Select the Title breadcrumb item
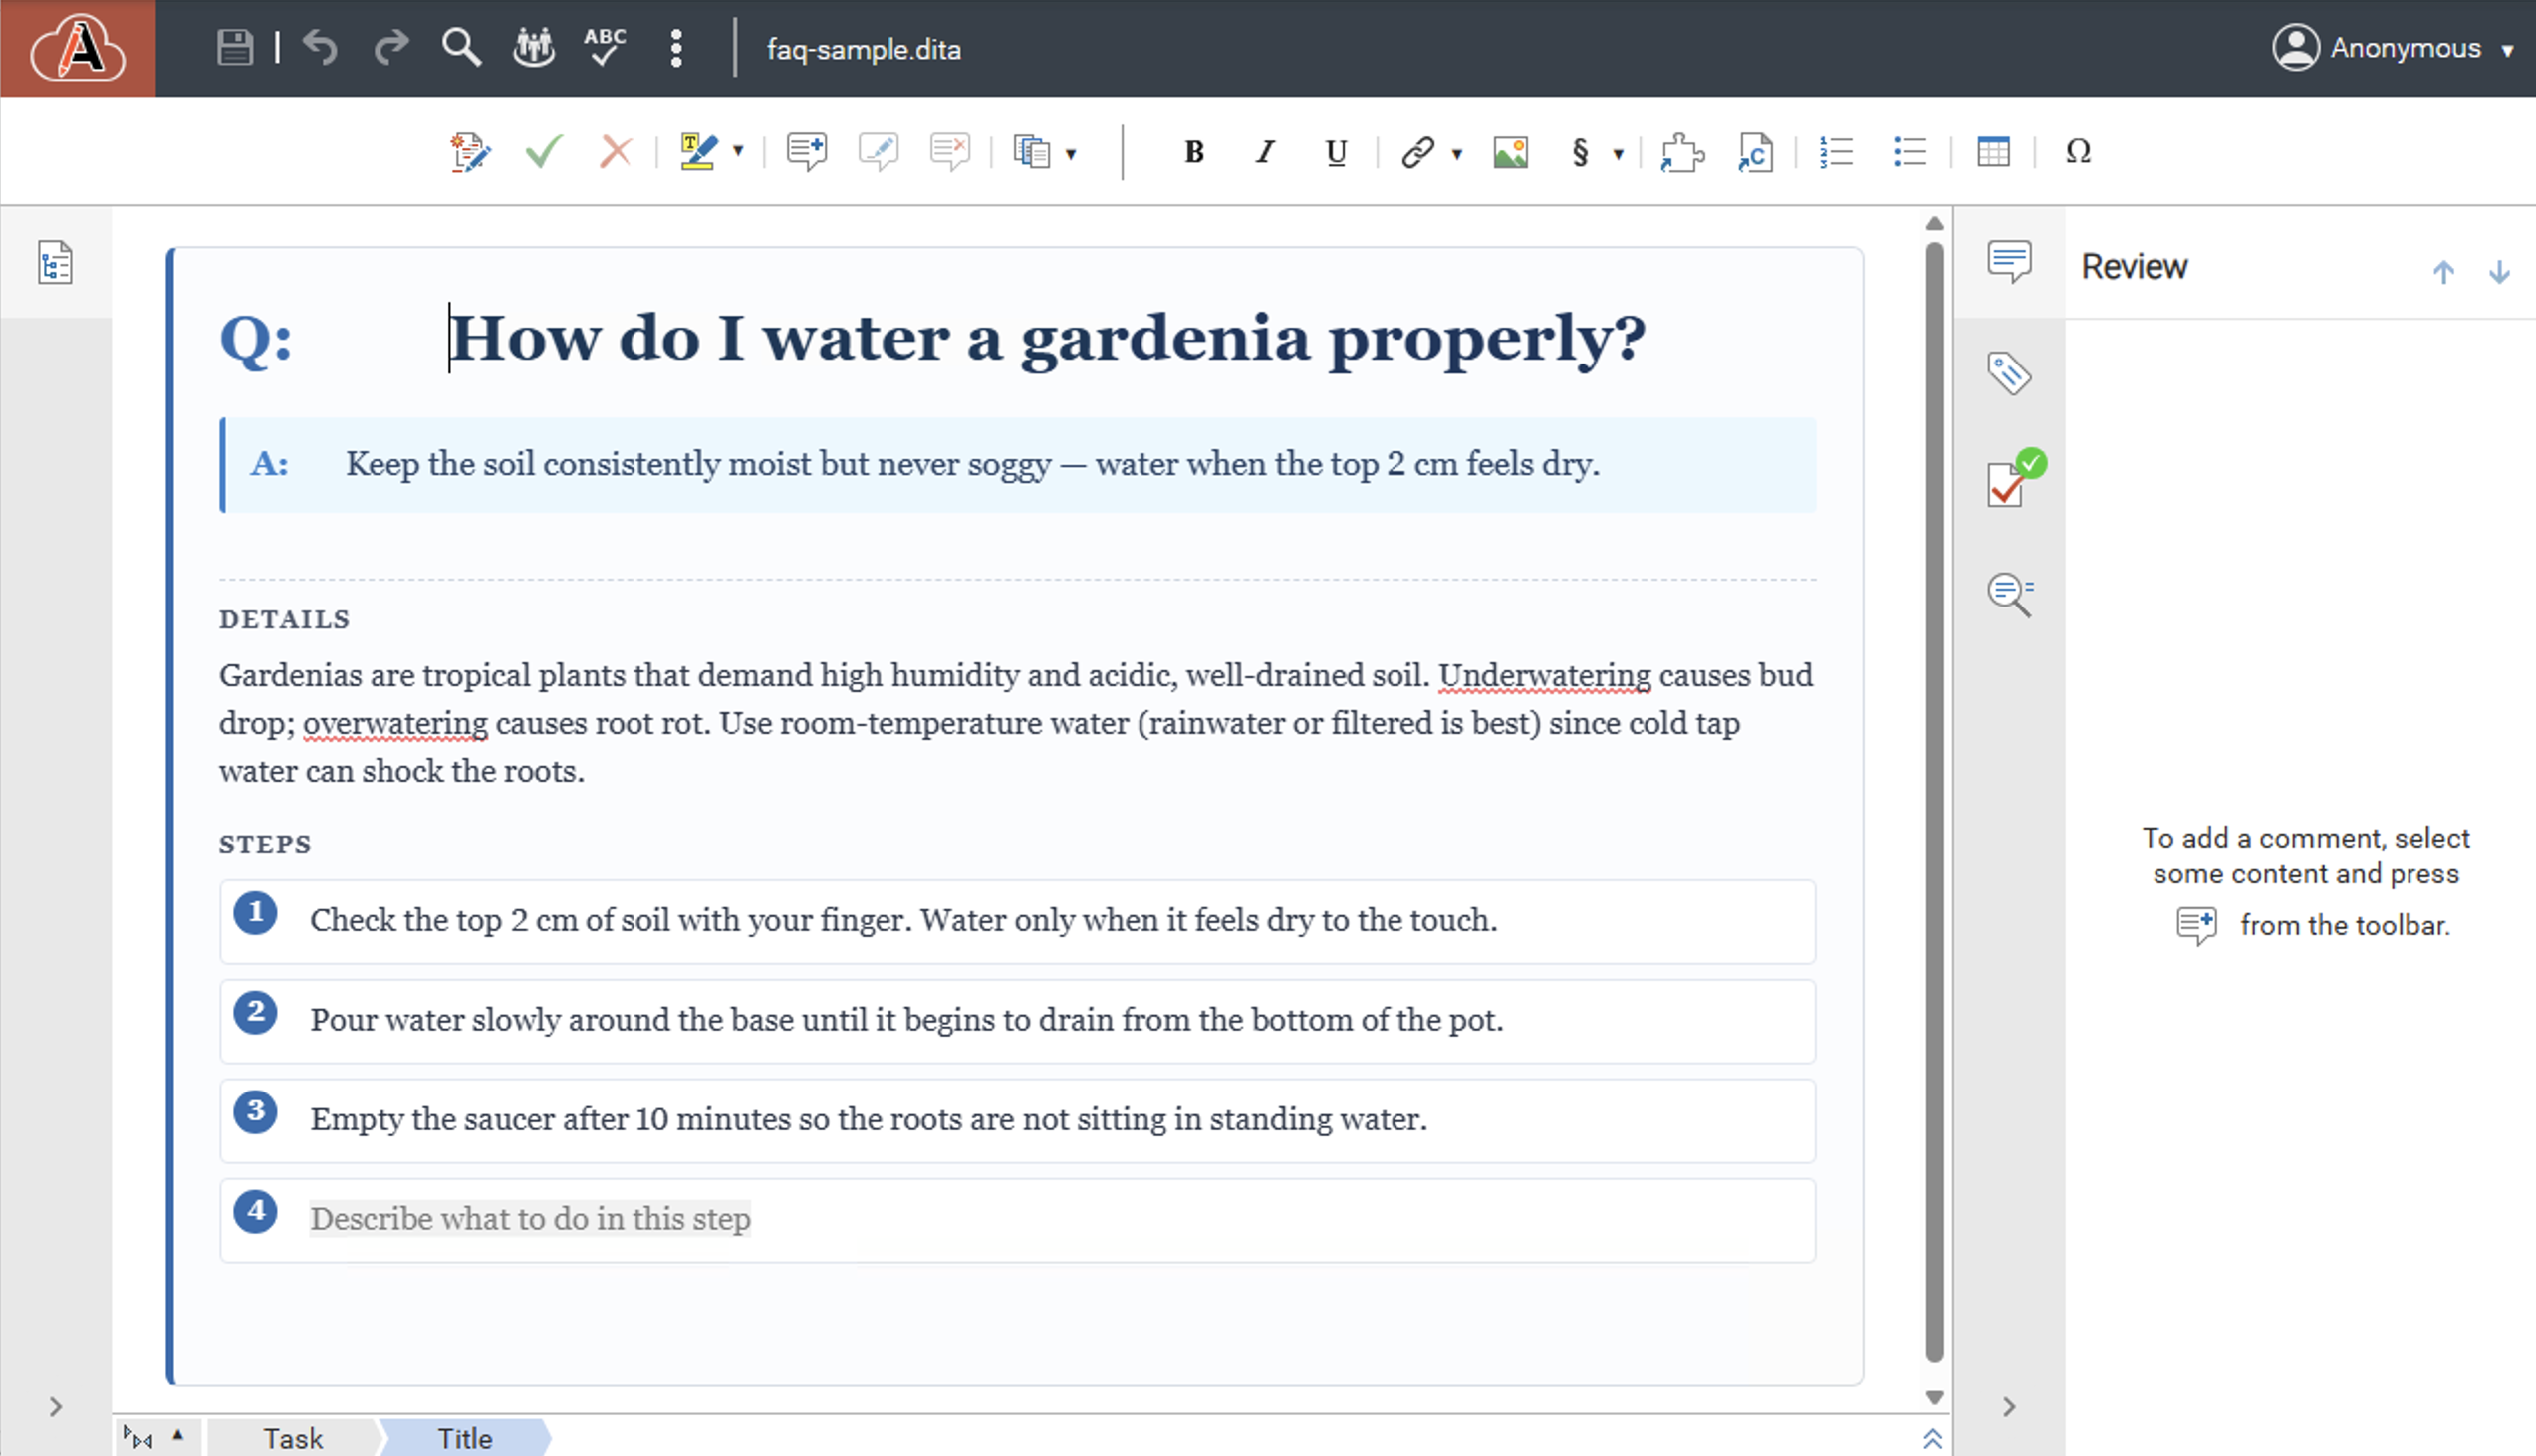Image resolution: width=2536 pixels, height=1456 pixels. tap(465, 1438)
